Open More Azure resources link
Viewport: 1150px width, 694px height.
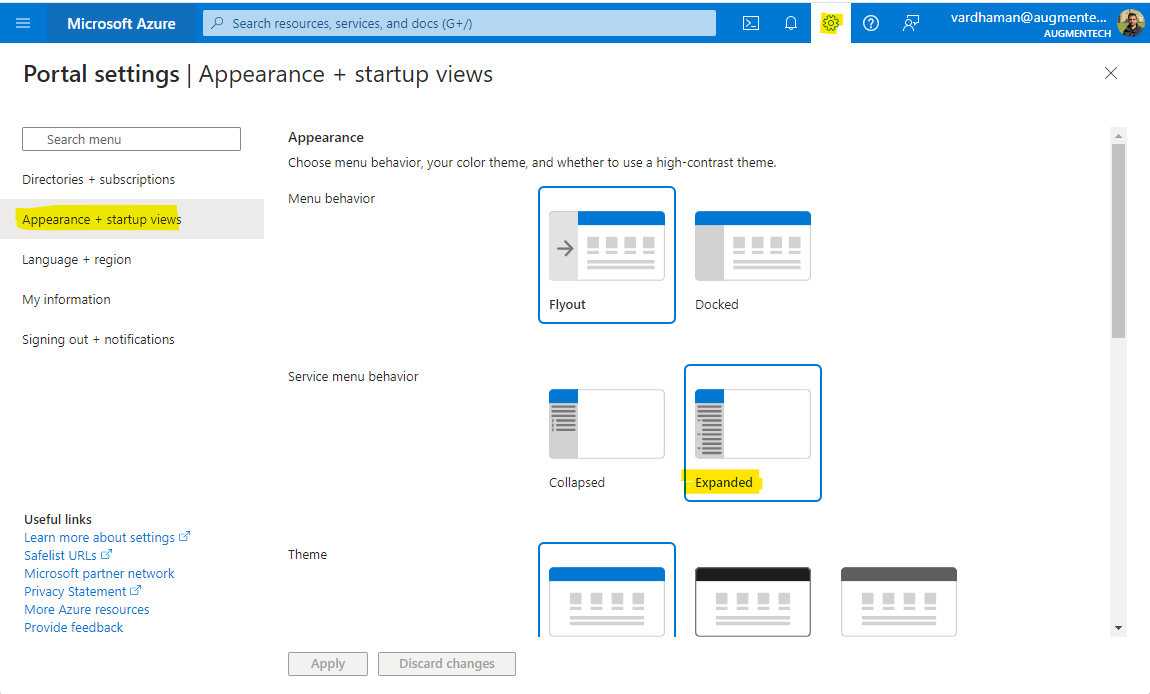tap(87, 609)
